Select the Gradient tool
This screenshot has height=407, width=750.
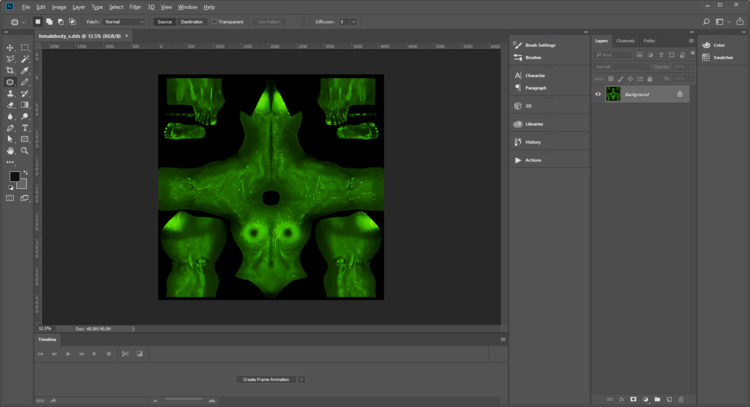click(25, 105)
